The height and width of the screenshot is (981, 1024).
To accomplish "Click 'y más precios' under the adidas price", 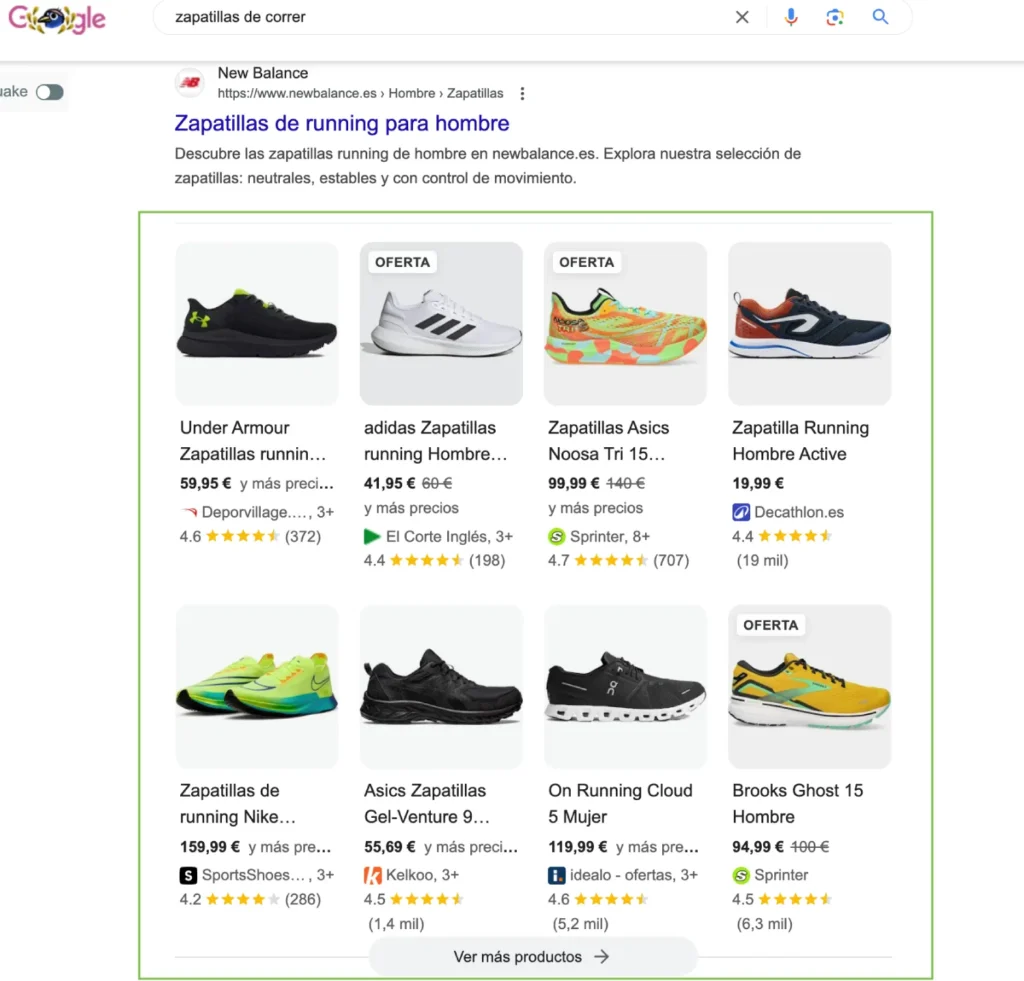I will tap(411, 508).
